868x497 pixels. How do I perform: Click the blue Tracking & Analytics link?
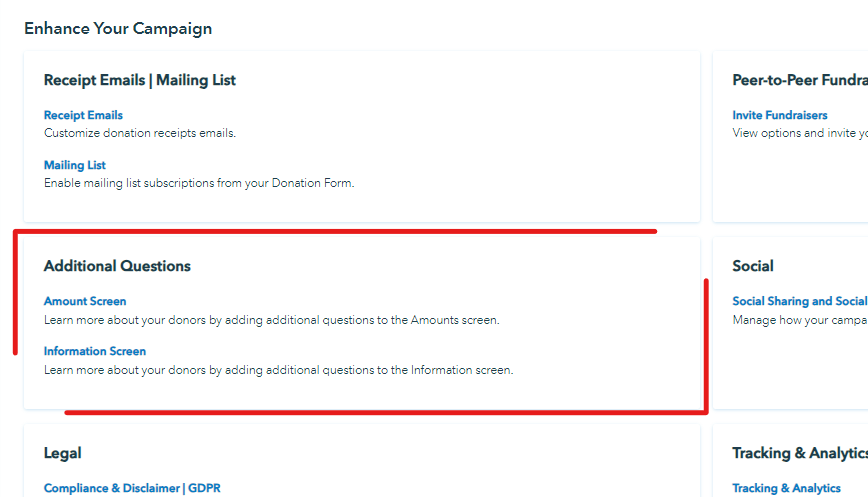pos(786,488)
